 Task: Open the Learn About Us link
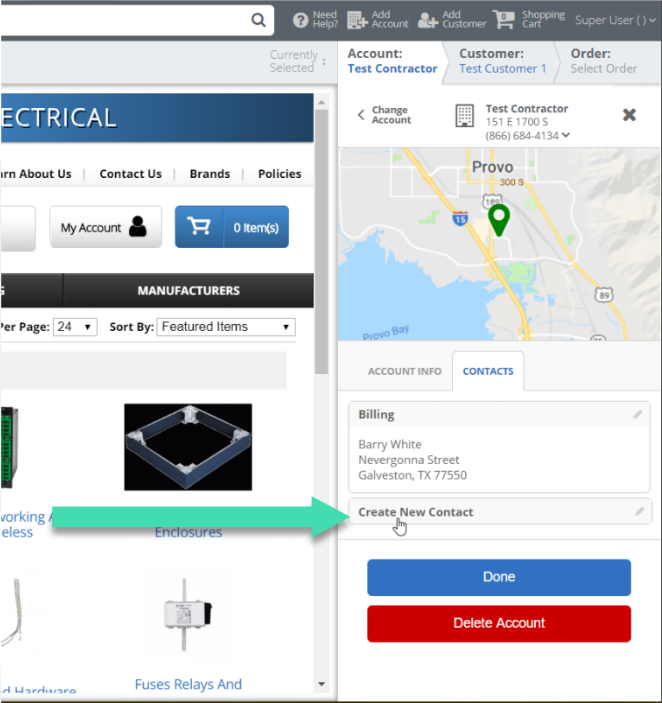click(36, 174)
